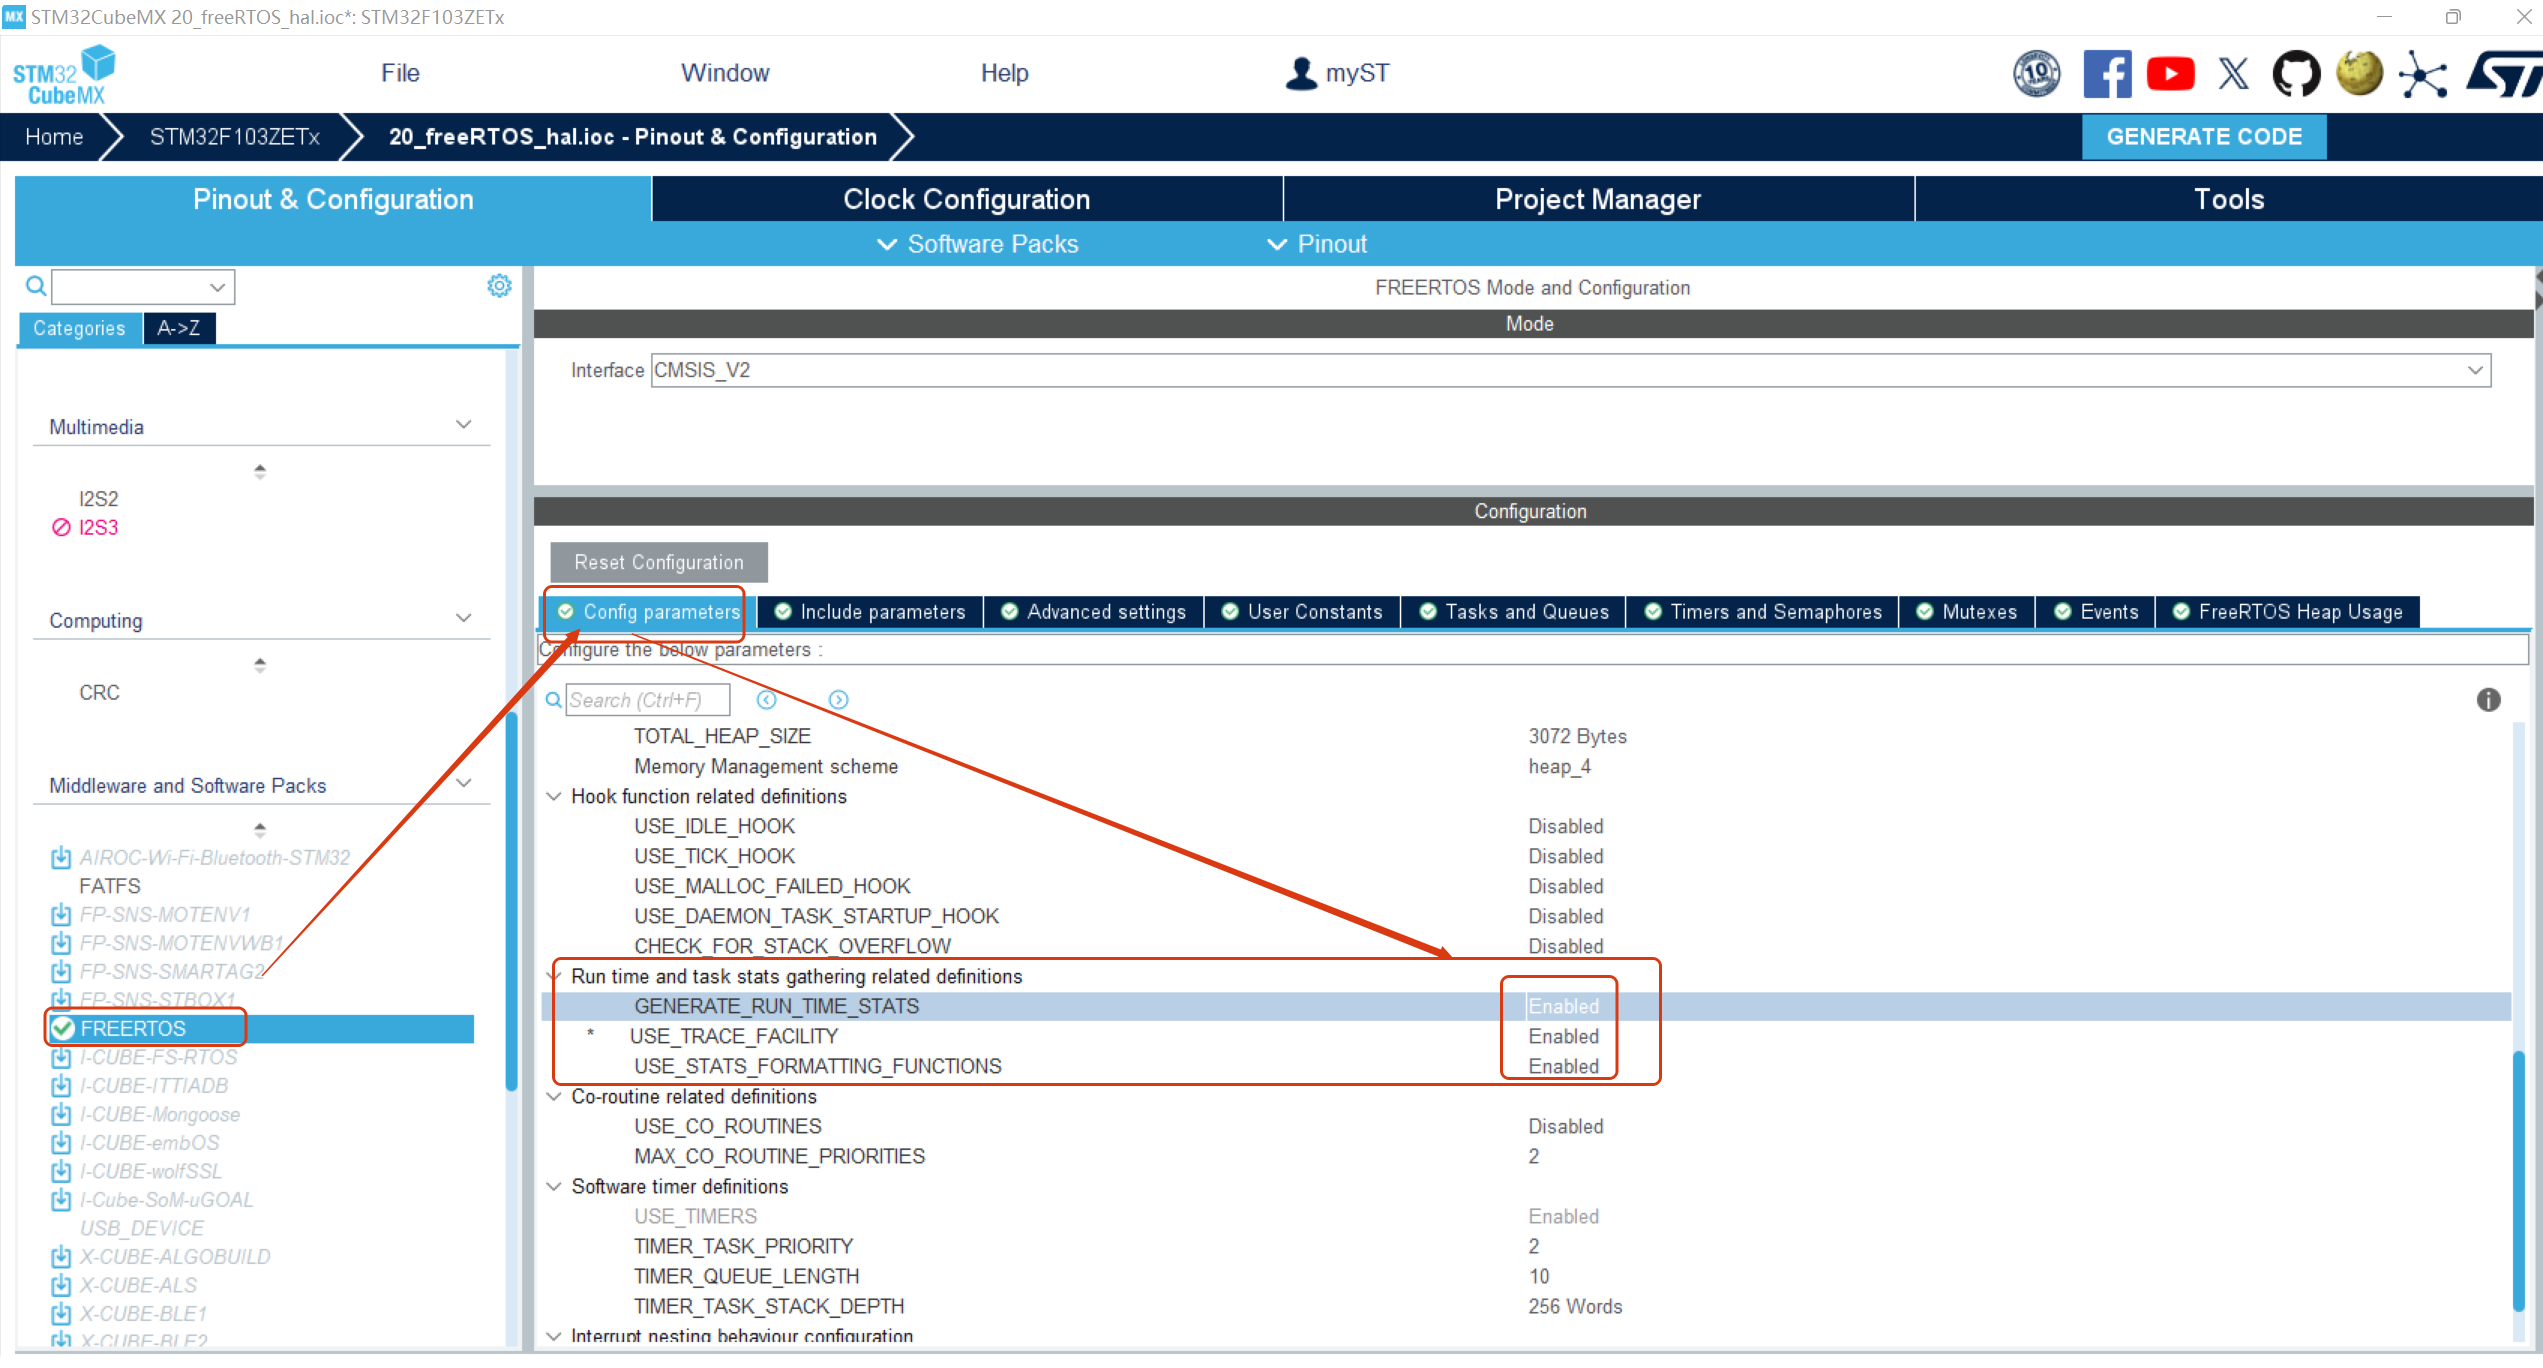Screen dimensions: 2543x1368
Task: Open the Tasks and Queues tab
Action: [1514, 612]
